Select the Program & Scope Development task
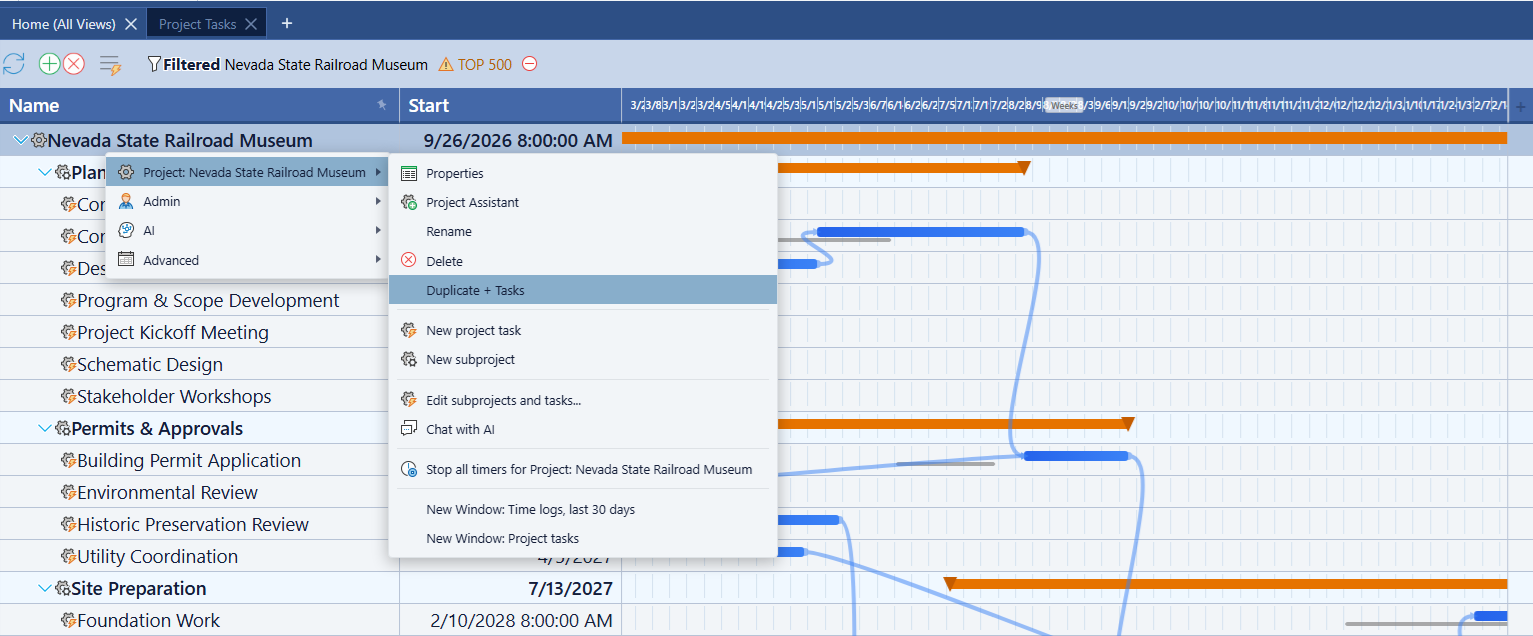Screen dimensions: 1533x636 pyautogui.click(x=208, y=301)
